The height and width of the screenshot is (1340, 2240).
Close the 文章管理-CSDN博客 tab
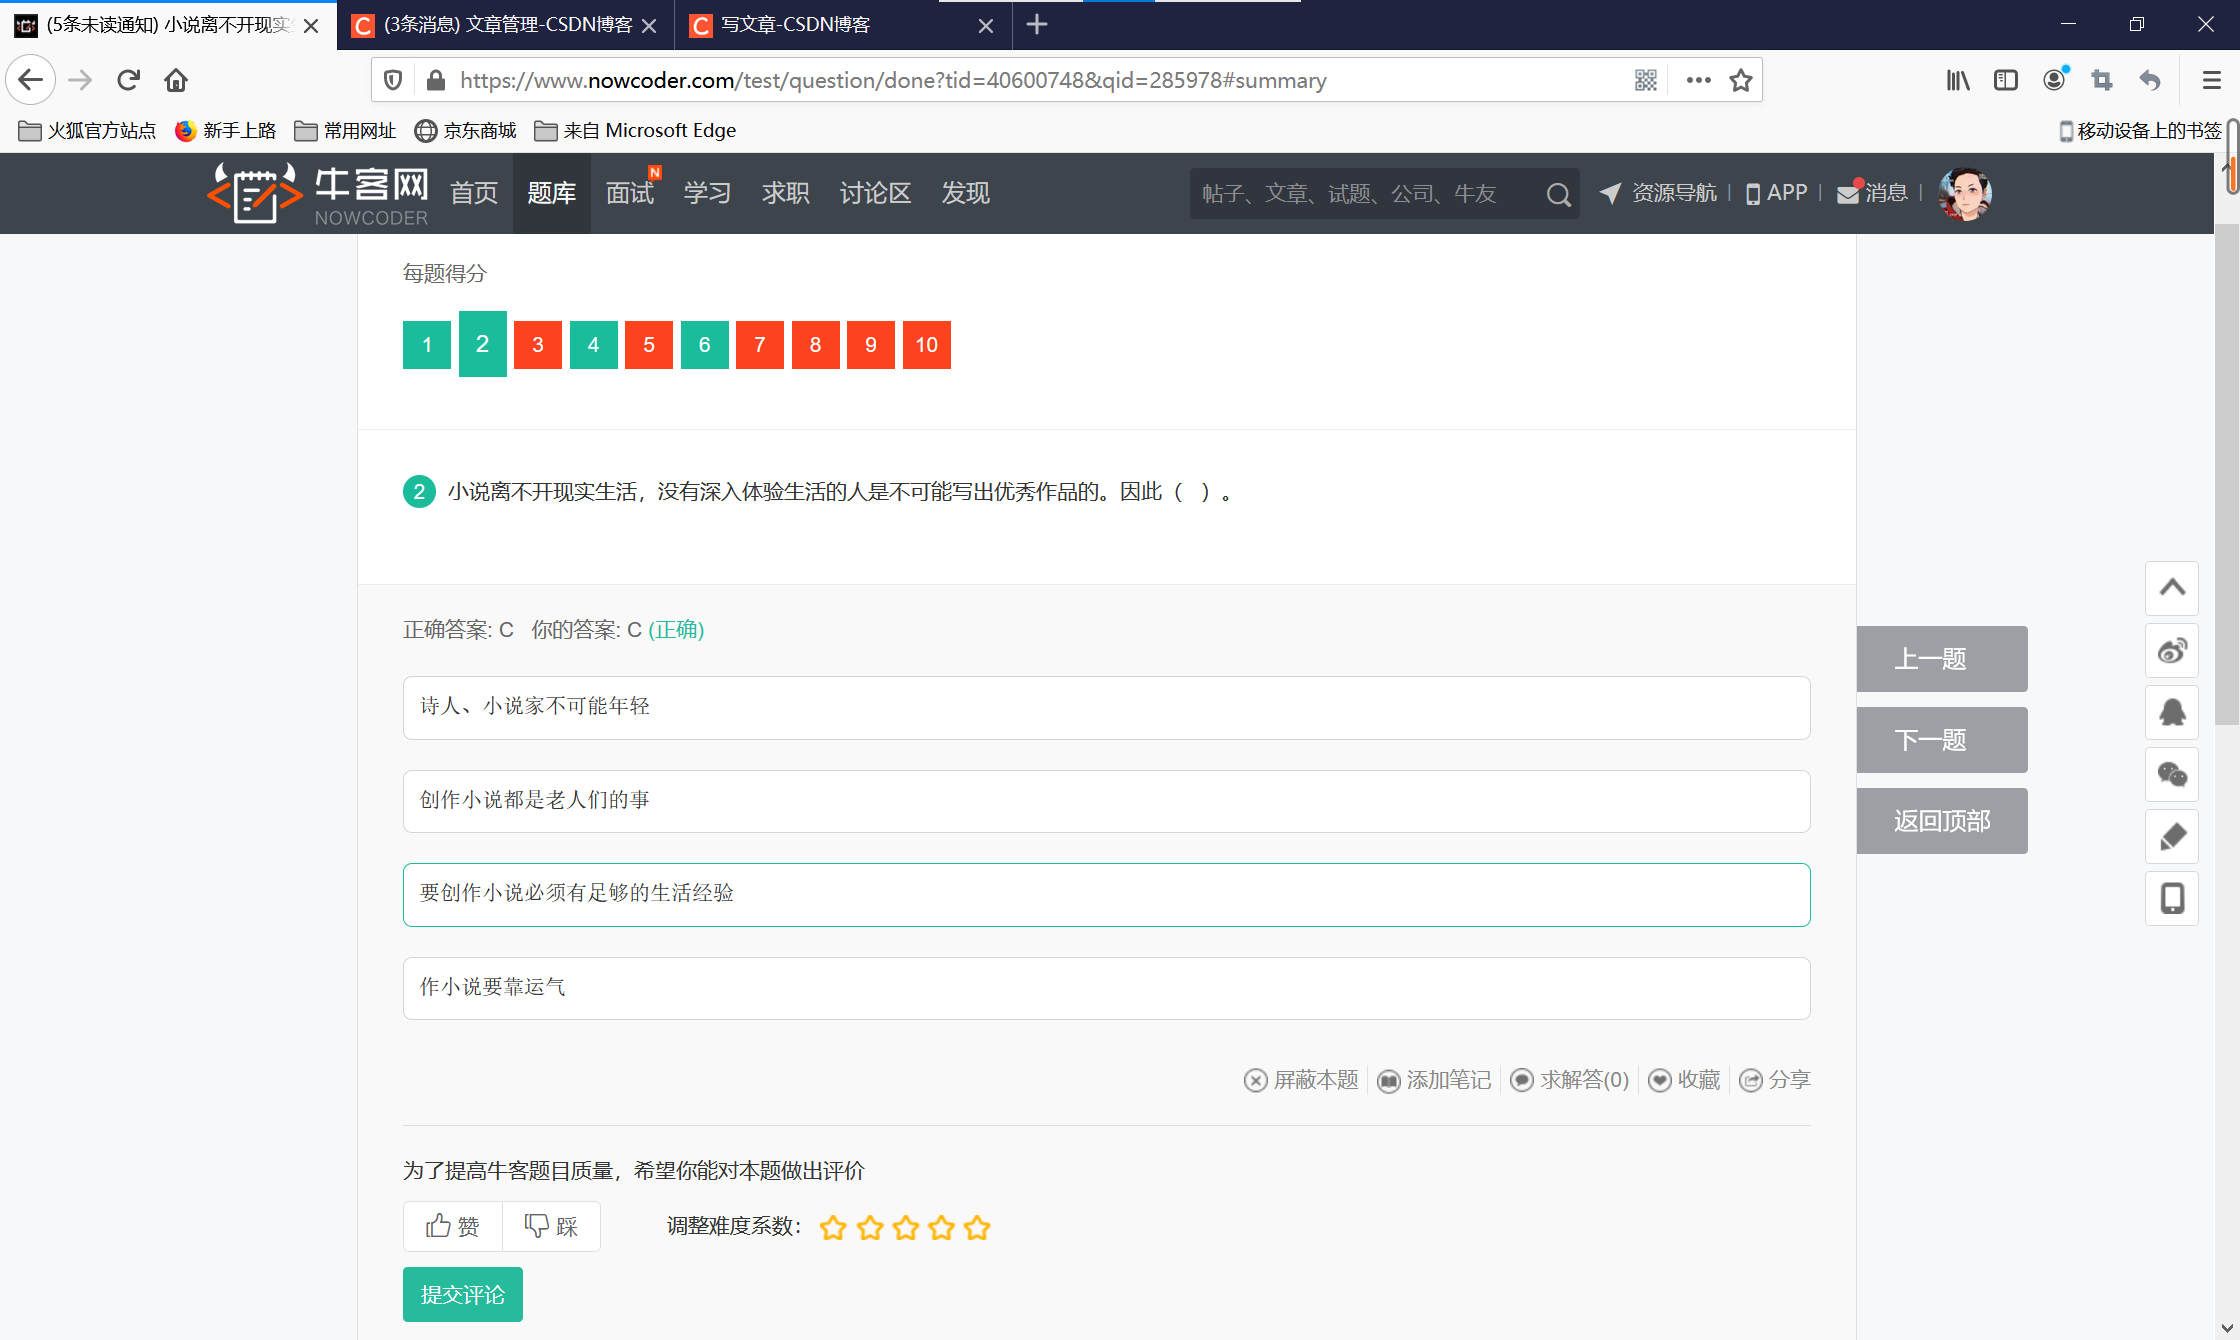(x=649, y=26)
